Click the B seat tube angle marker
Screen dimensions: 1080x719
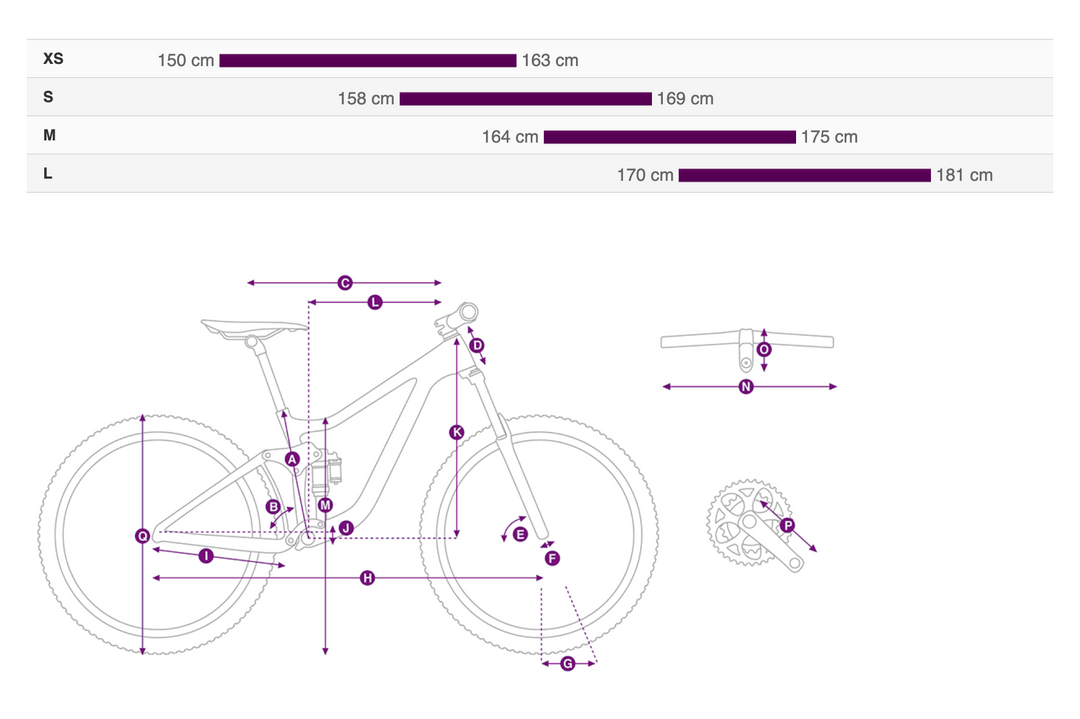click(x=273, y=507)
